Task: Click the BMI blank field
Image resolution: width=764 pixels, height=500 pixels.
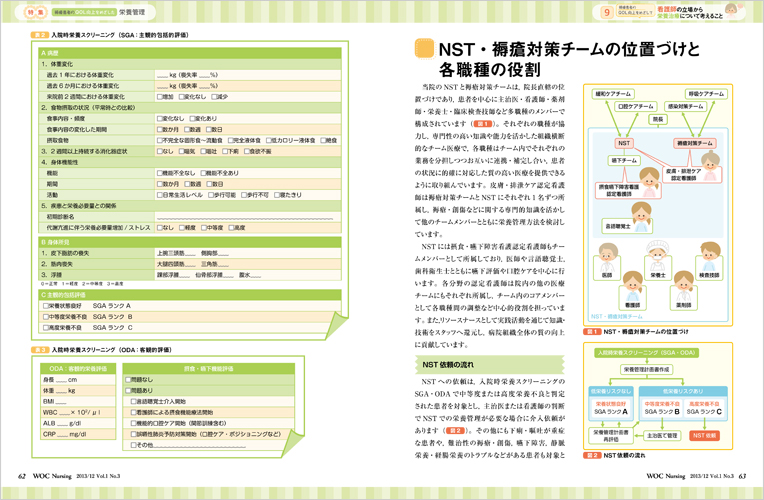Action: [61, 403]
